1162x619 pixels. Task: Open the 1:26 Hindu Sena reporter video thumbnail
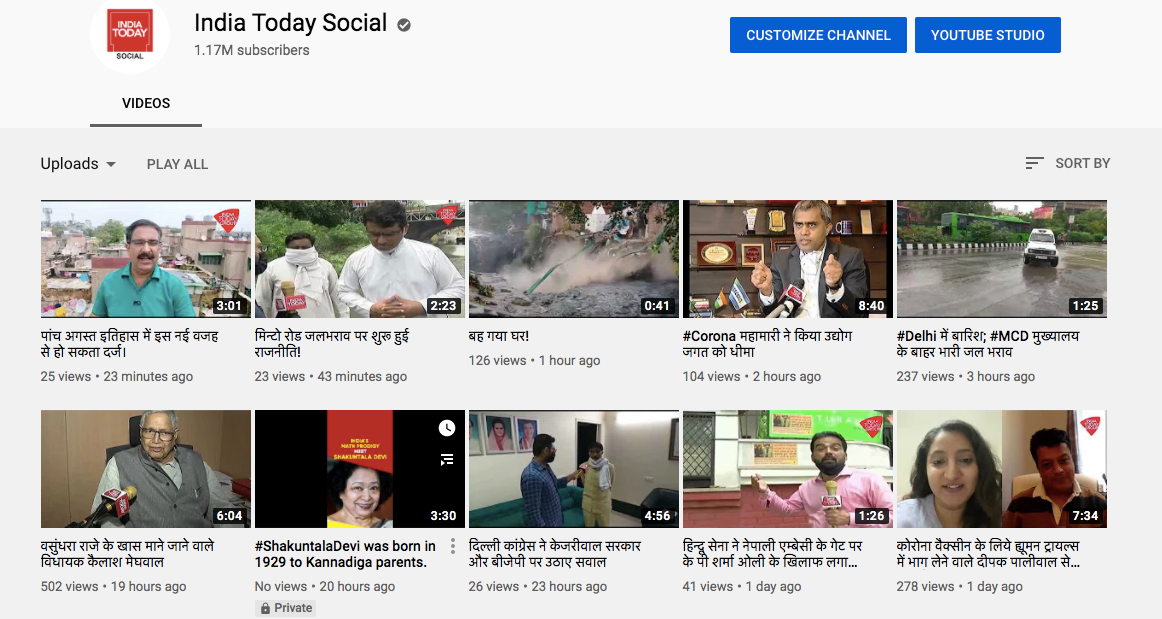point(788,469)
